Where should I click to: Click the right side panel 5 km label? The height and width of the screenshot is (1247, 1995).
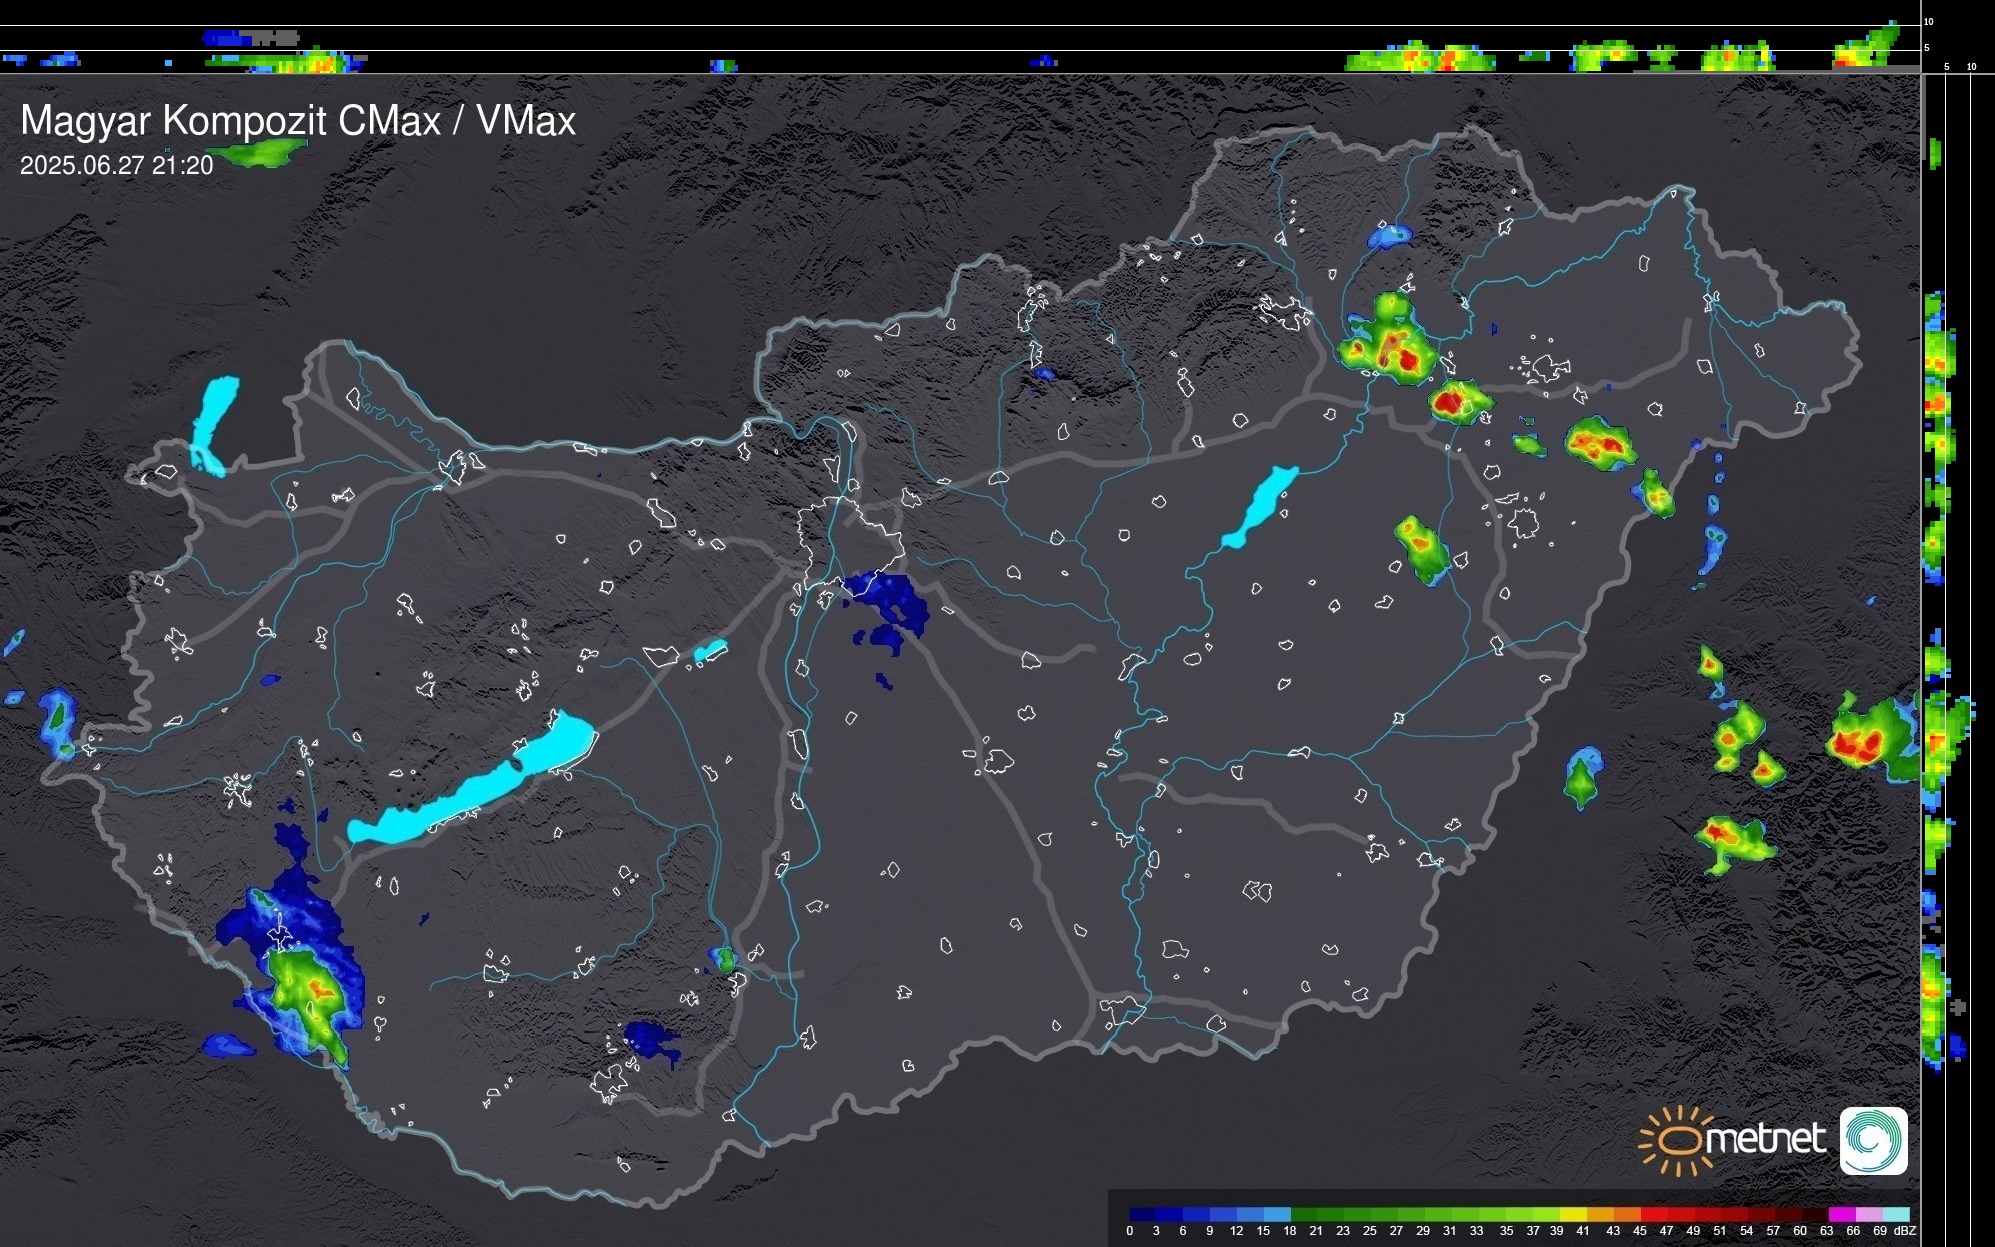click(1946, 67)
